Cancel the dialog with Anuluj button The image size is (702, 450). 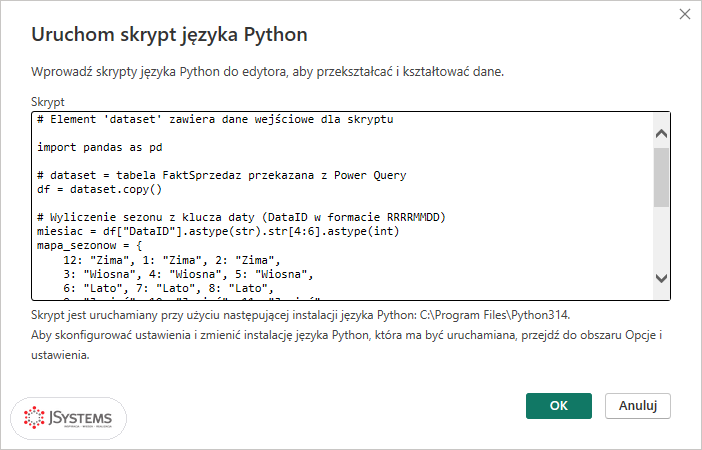[638, 406]
